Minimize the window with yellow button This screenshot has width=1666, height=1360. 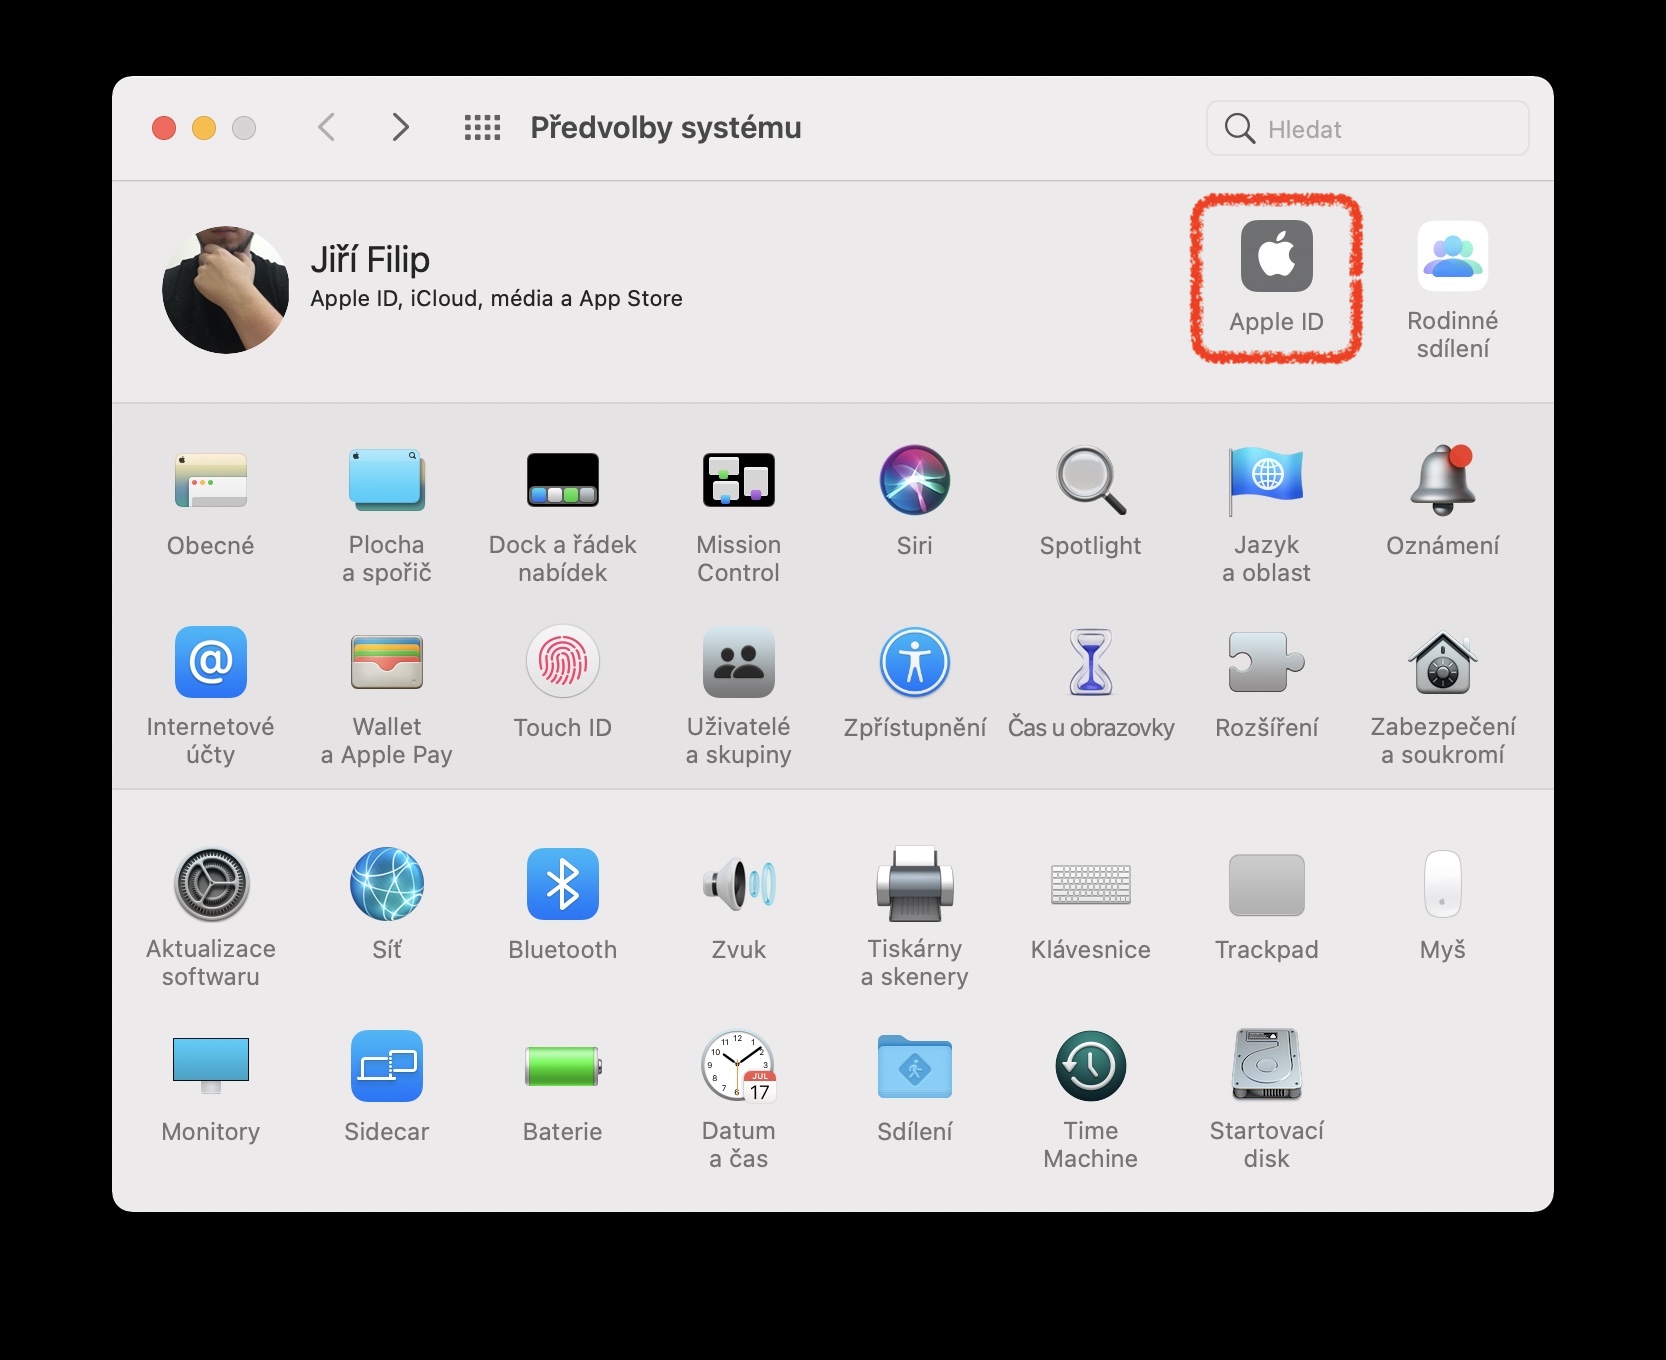pyautogui.click(x=204, y=128)
